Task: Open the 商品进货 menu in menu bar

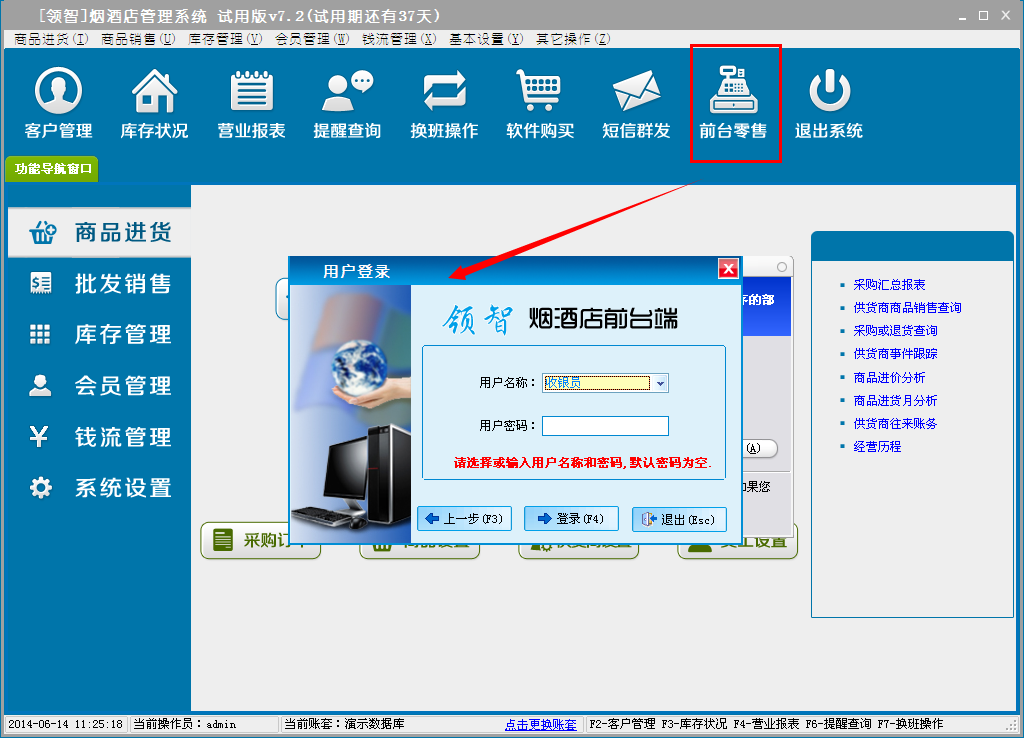Action: [51, 39]
